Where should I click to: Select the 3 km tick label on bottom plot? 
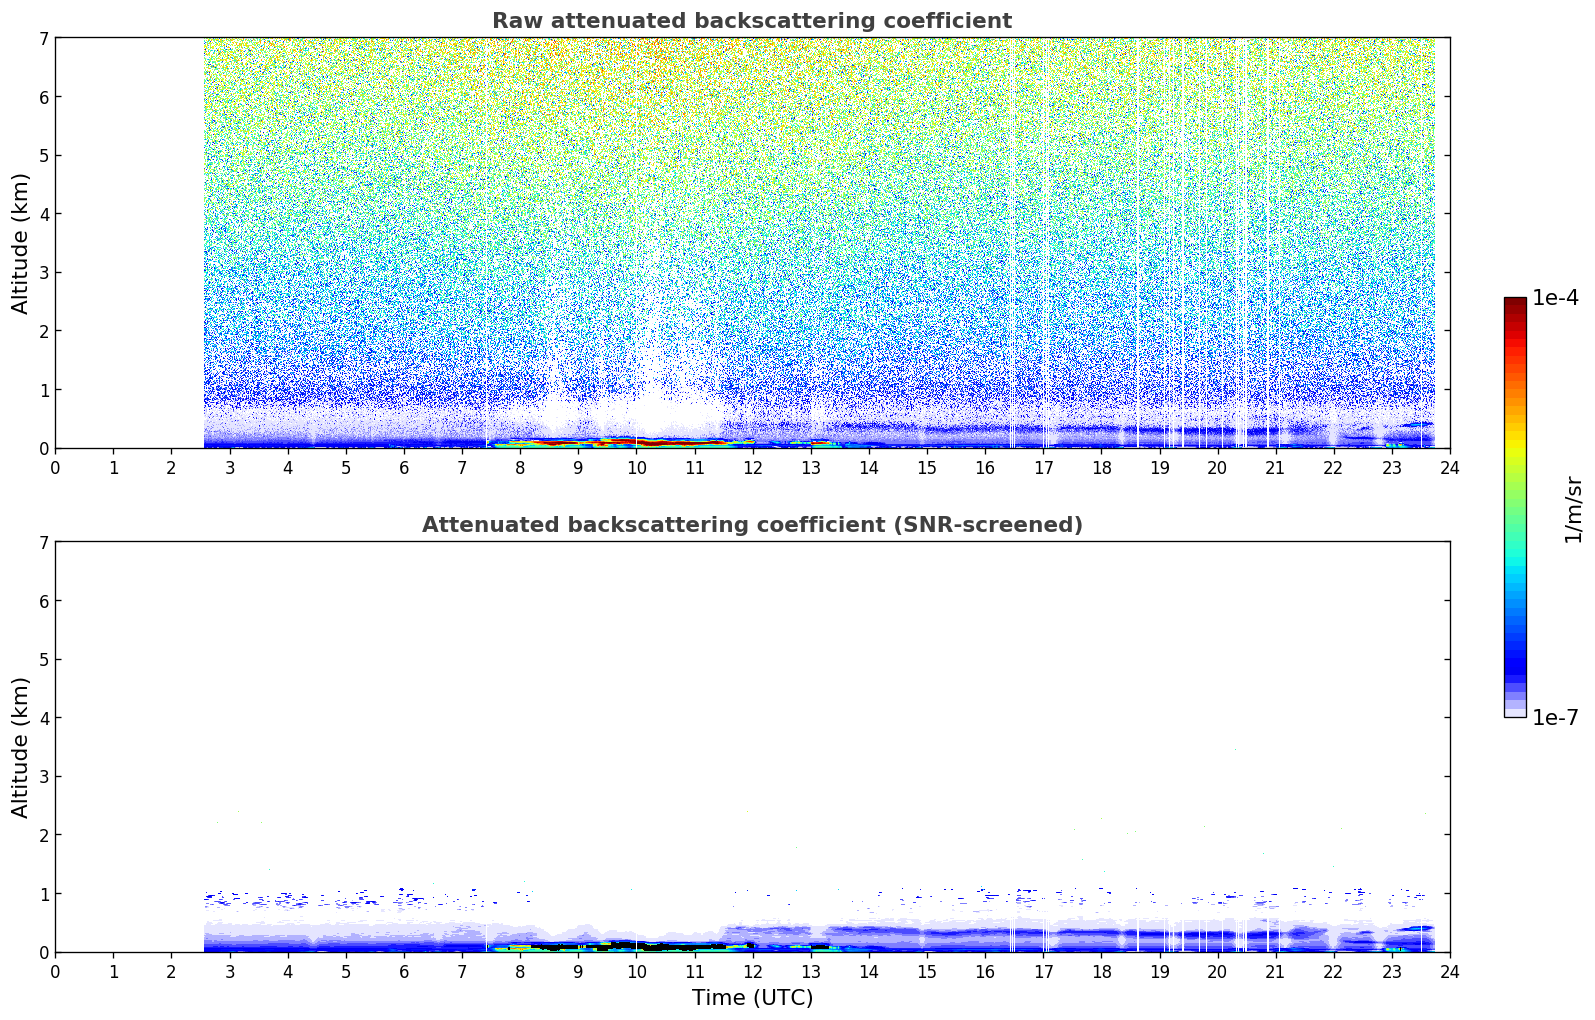43,777
